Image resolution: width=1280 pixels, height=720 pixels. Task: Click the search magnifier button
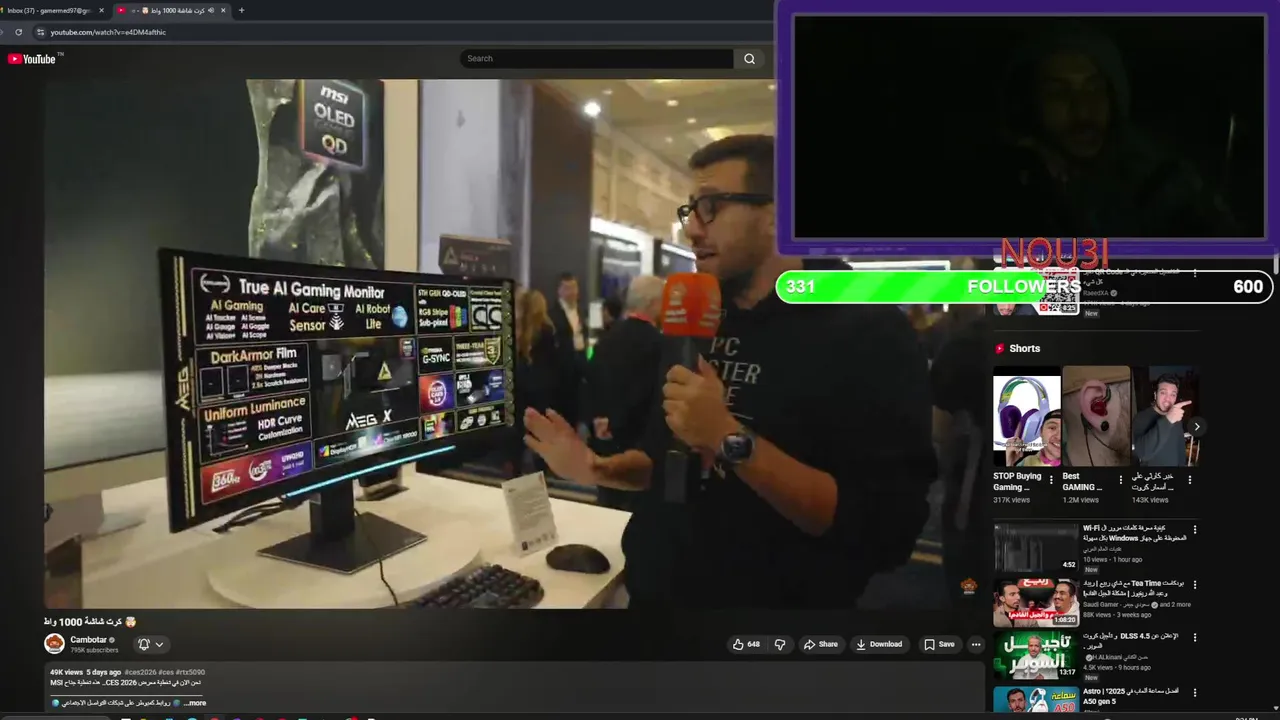click(x=749, y=59)
